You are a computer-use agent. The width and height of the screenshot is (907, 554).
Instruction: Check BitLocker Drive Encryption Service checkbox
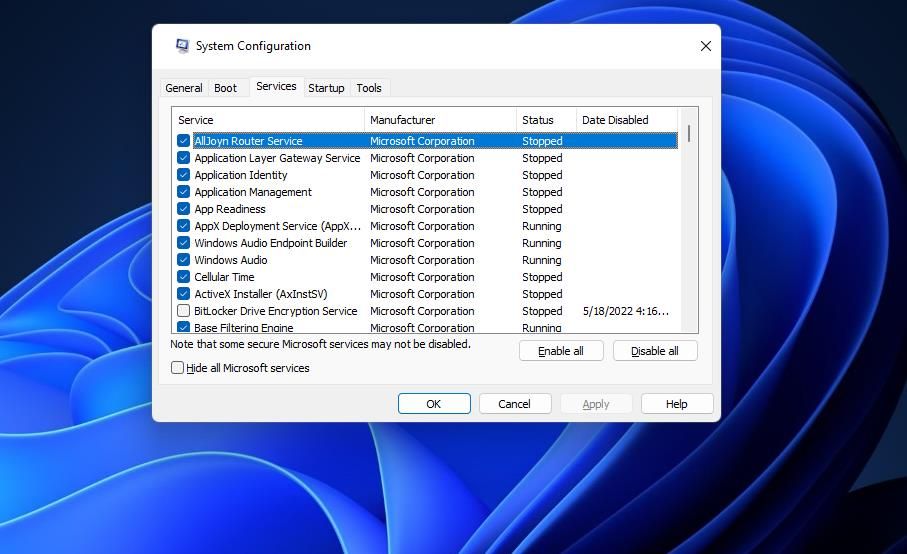click(x=183, y=311)
